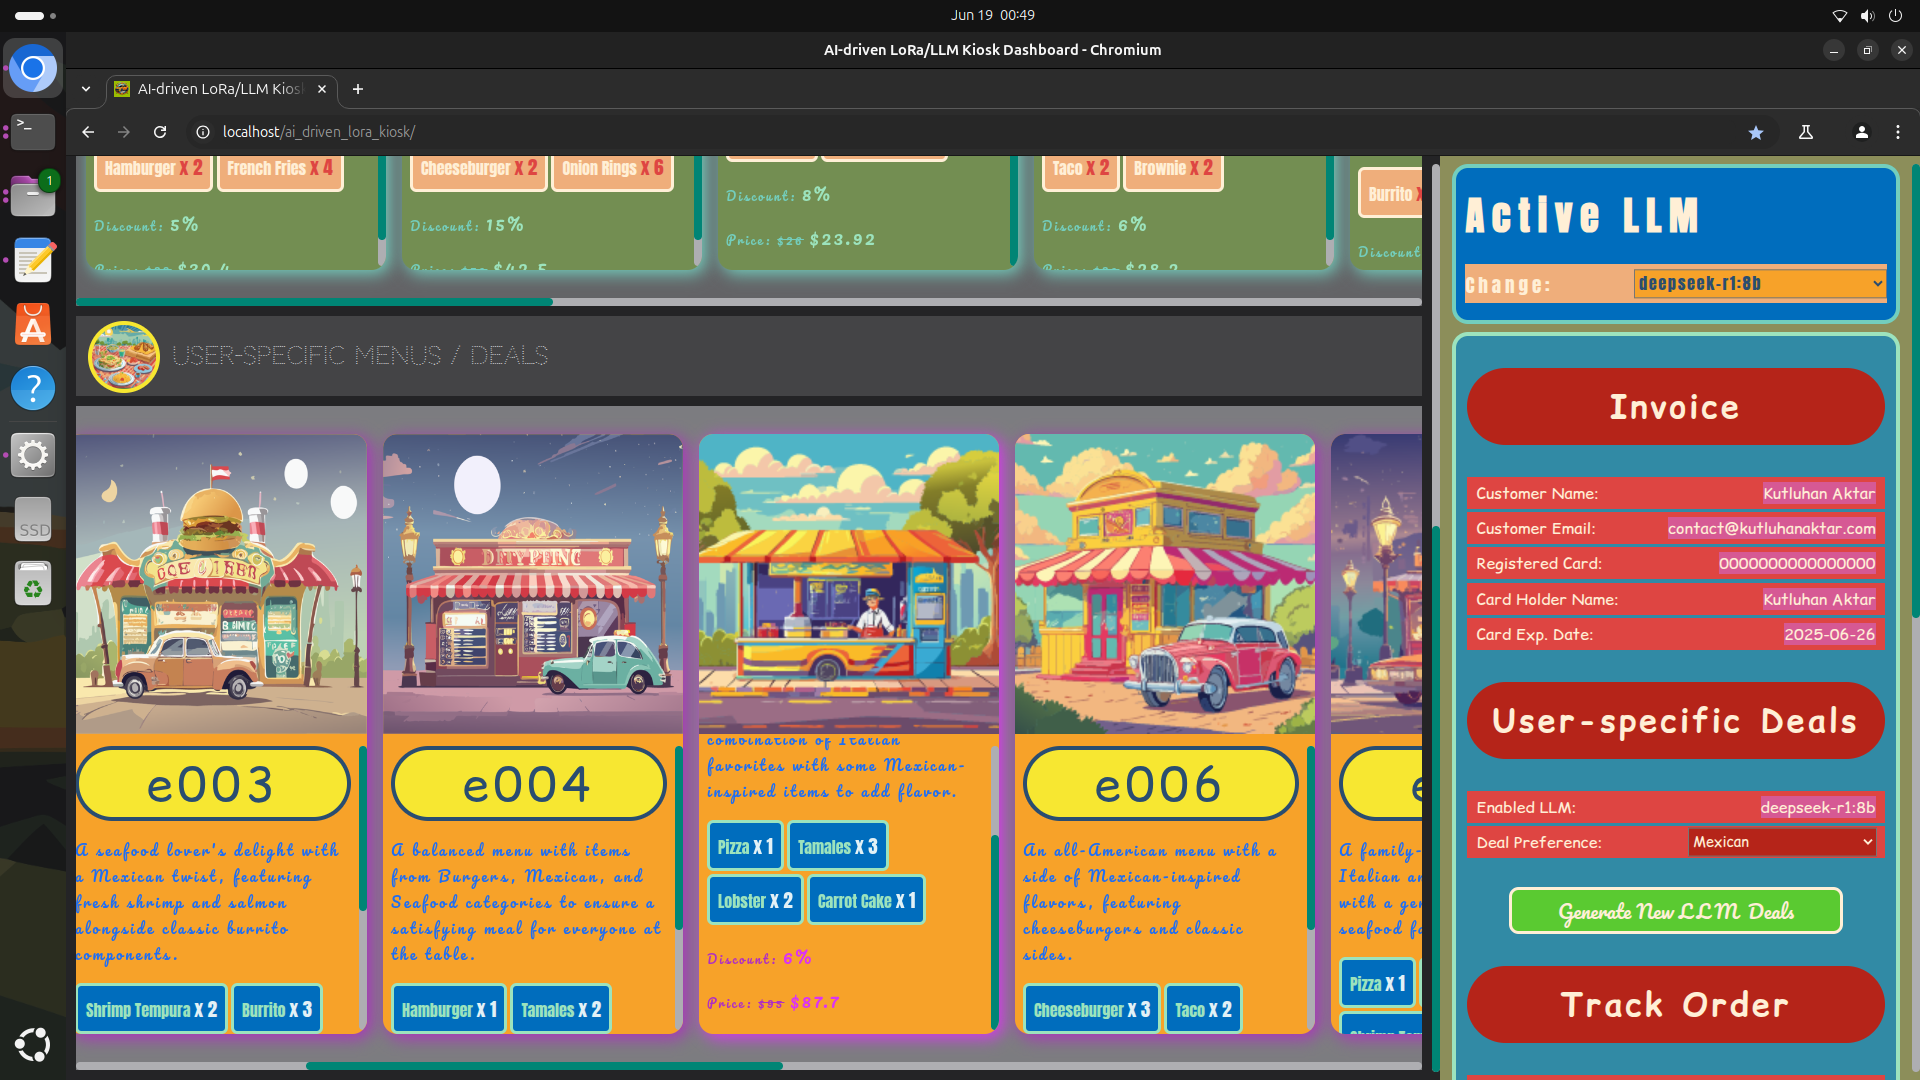Click the Chromium icon in the dock
The height and width of the screenshot is (1080, 1920).
[x=33, y=68]
